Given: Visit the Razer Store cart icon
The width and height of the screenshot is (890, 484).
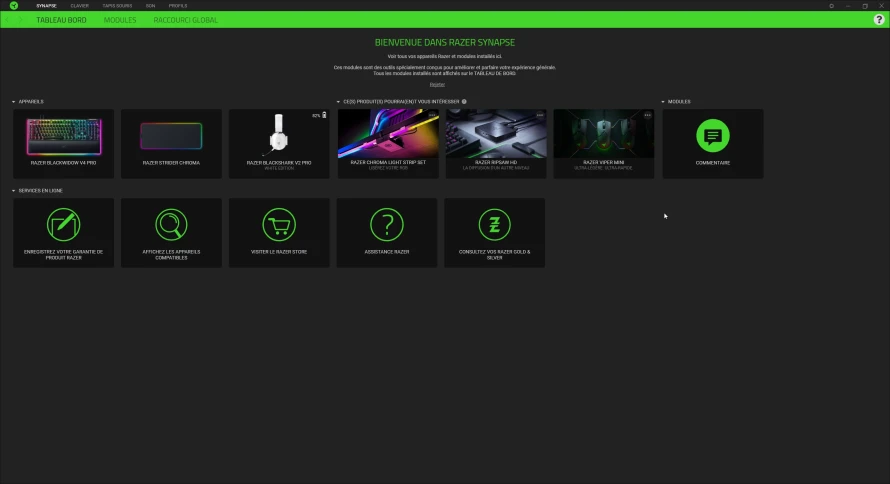Looking at the screenshot, I should coord(279,225).
